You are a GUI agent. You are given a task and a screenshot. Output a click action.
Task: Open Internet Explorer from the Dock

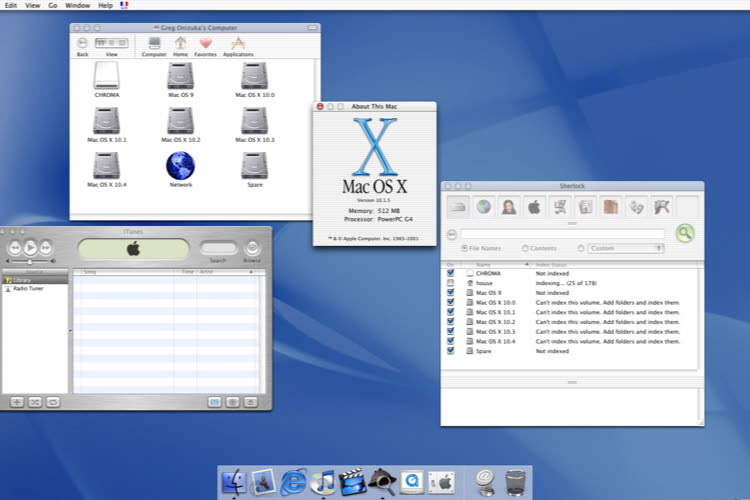293,482
